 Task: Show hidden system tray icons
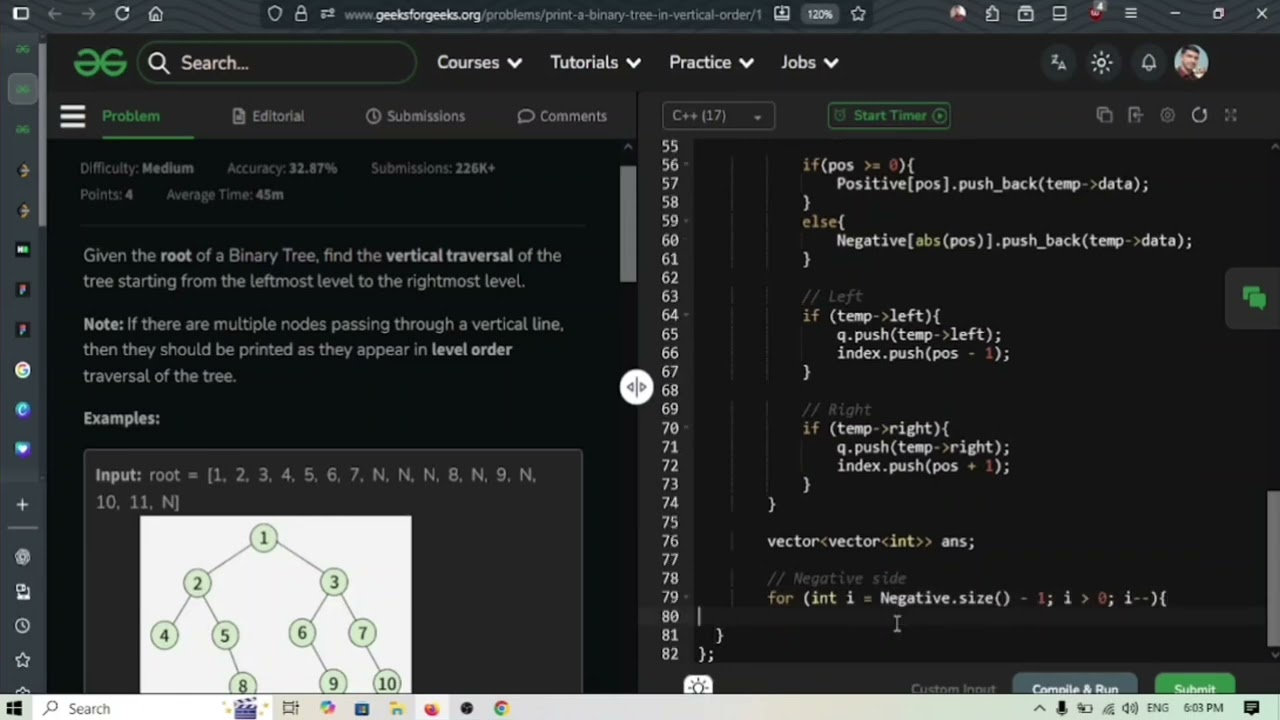[1039, 708]
